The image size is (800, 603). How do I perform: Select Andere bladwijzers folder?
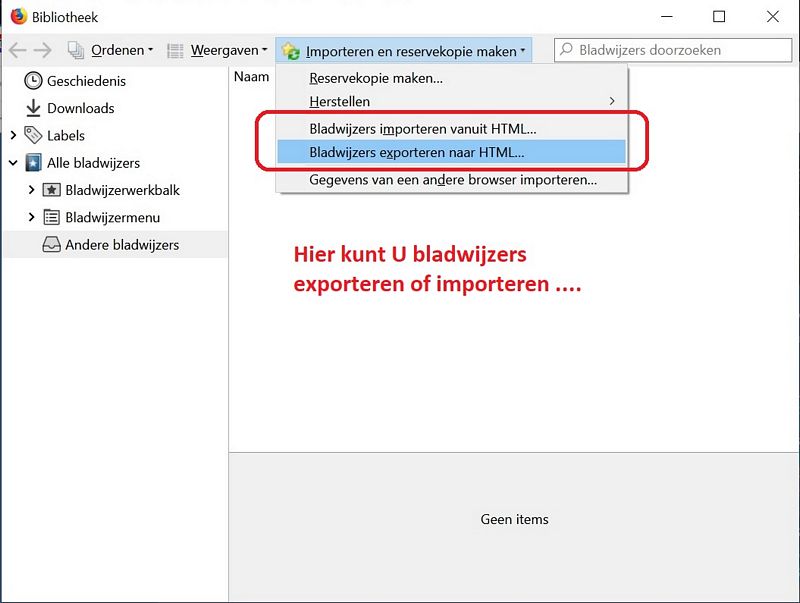coord(122,245)
